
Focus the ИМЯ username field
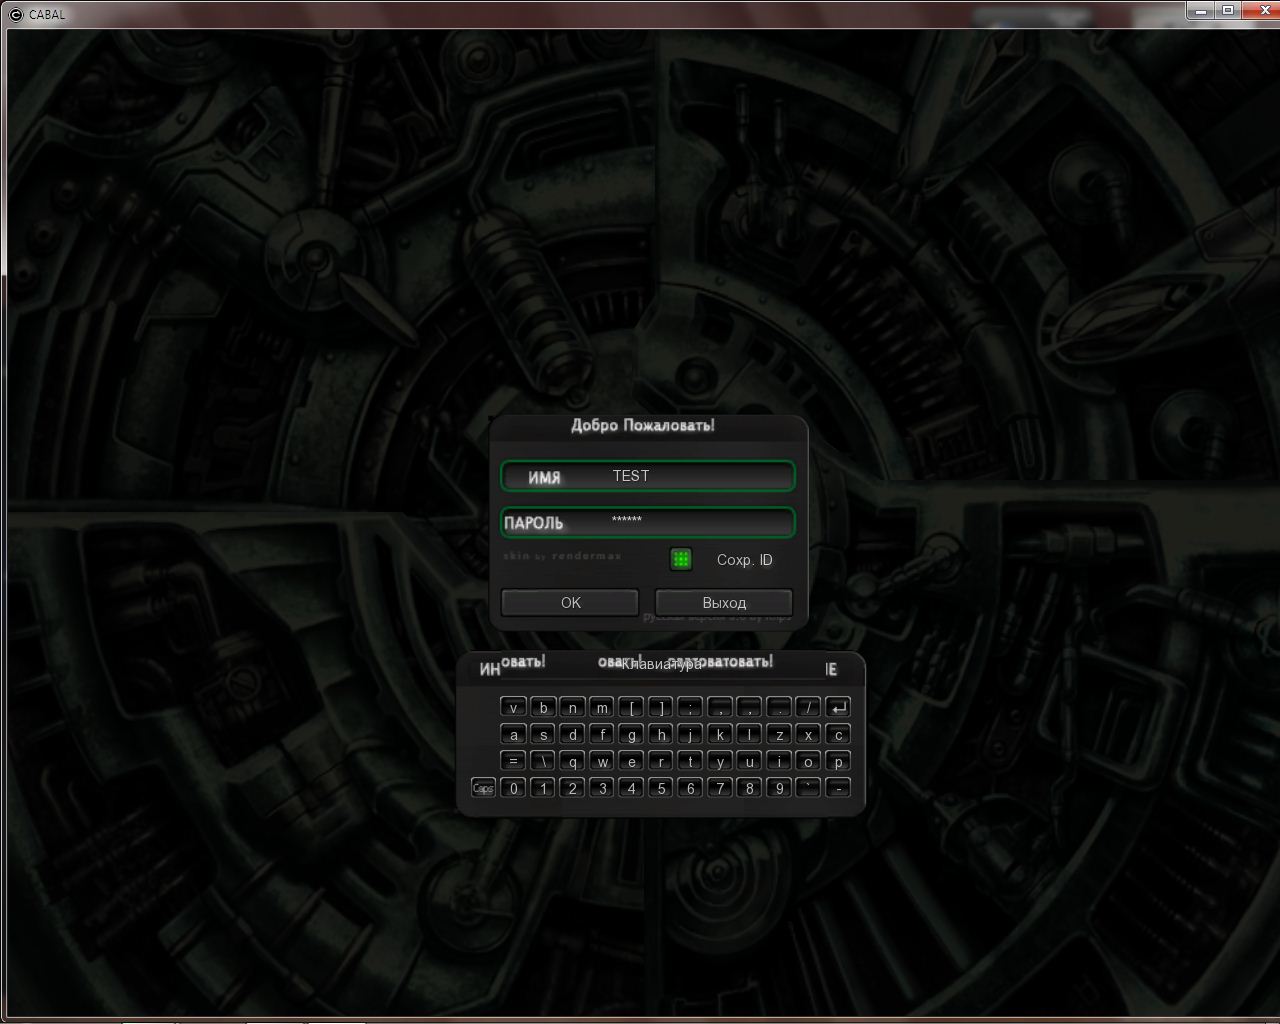[x=648, y=476]
